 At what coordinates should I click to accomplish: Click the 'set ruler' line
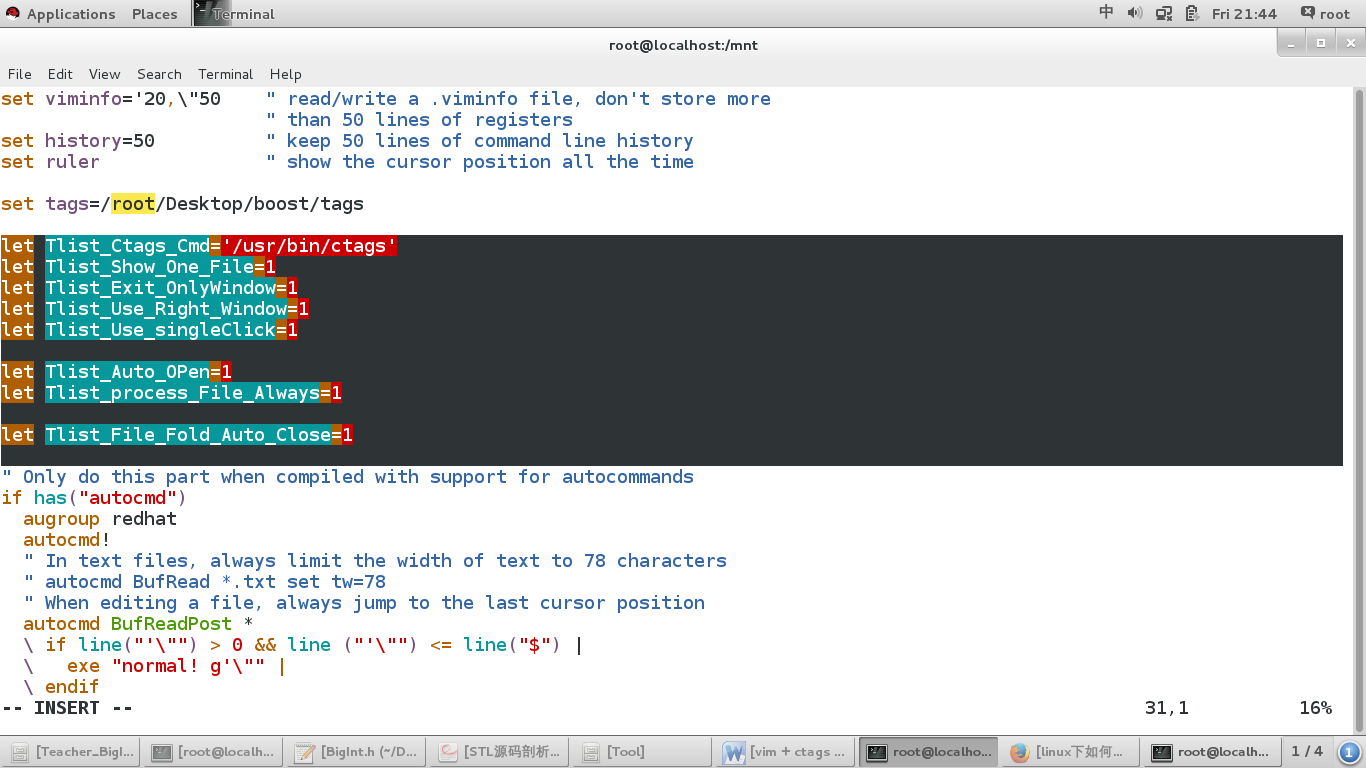[347, 162]
